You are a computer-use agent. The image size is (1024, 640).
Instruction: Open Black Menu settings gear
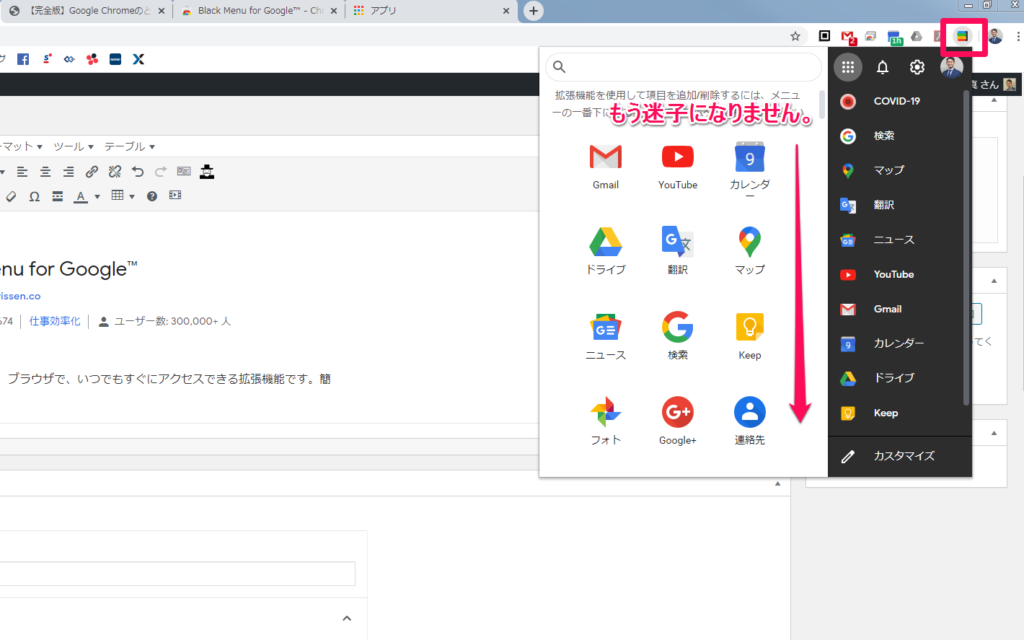pos(917,68)
